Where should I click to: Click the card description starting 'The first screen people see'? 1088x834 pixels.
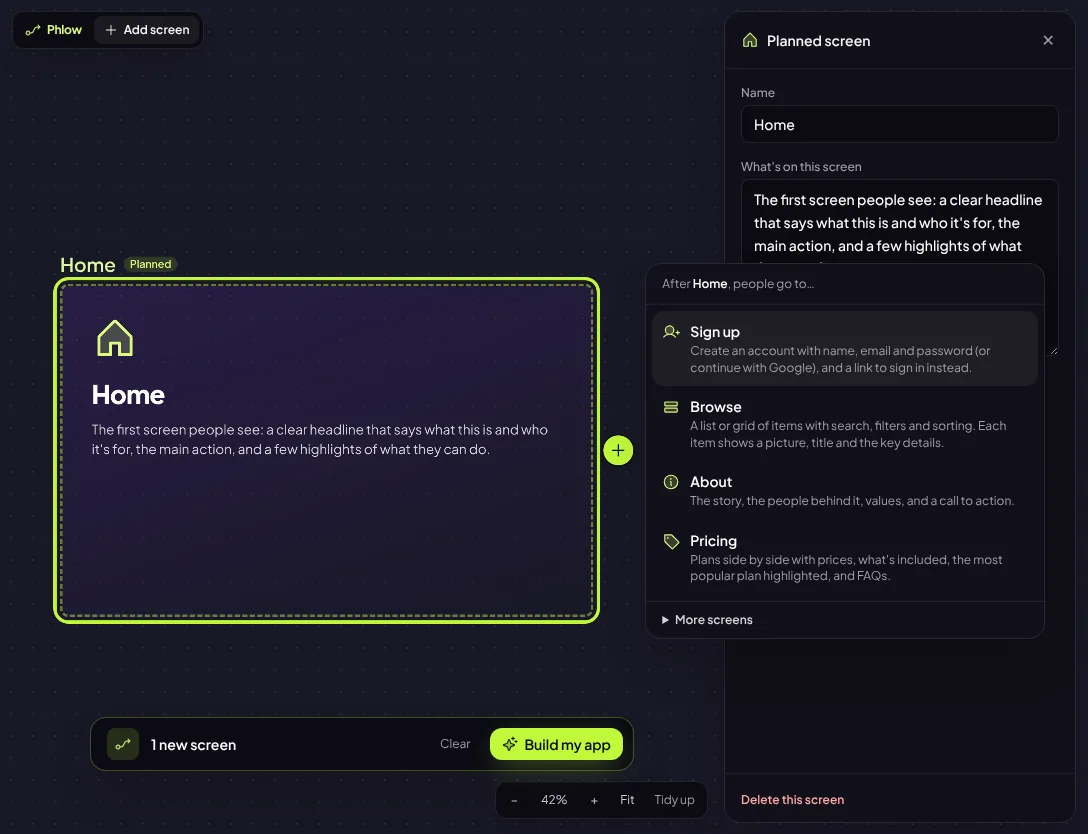[x=320, y=439]
